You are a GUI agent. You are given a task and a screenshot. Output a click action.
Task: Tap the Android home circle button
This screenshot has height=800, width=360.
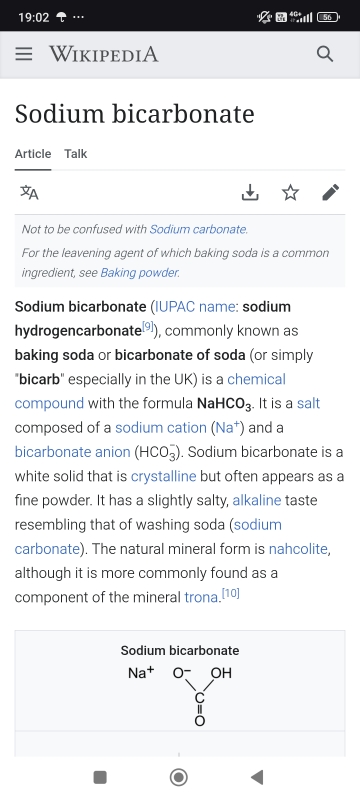coord(178,777)
